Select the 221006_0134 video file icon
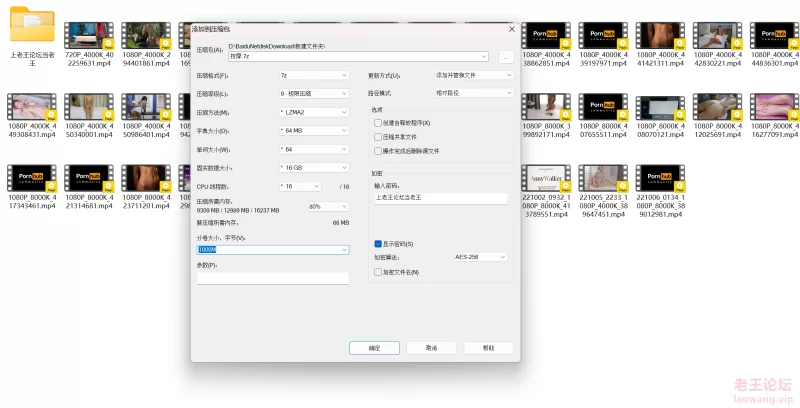Screen dimensions: 800x408 coord(660,178)
